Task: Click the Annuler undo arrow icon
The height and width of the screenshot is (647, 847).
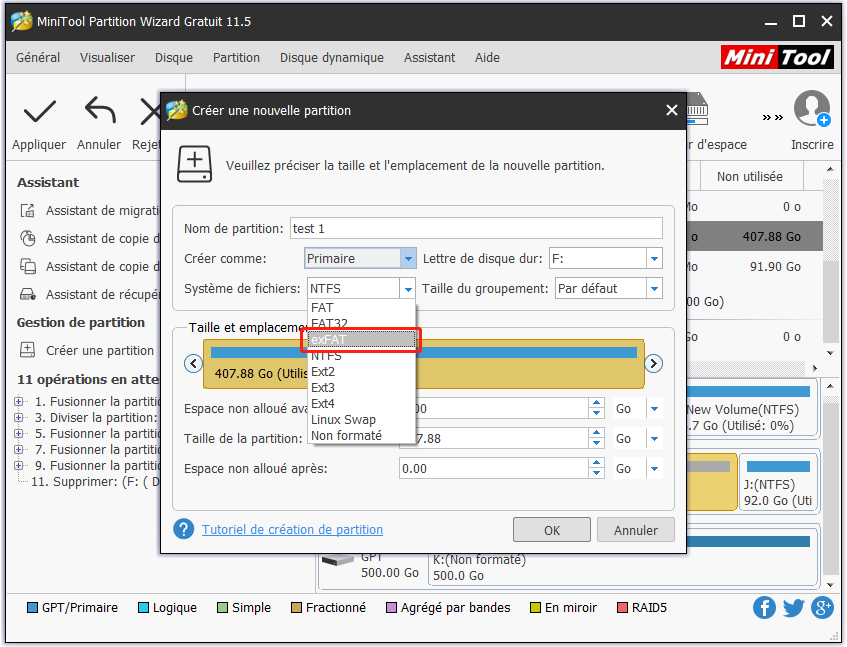Action: click(x=100, y=110)
